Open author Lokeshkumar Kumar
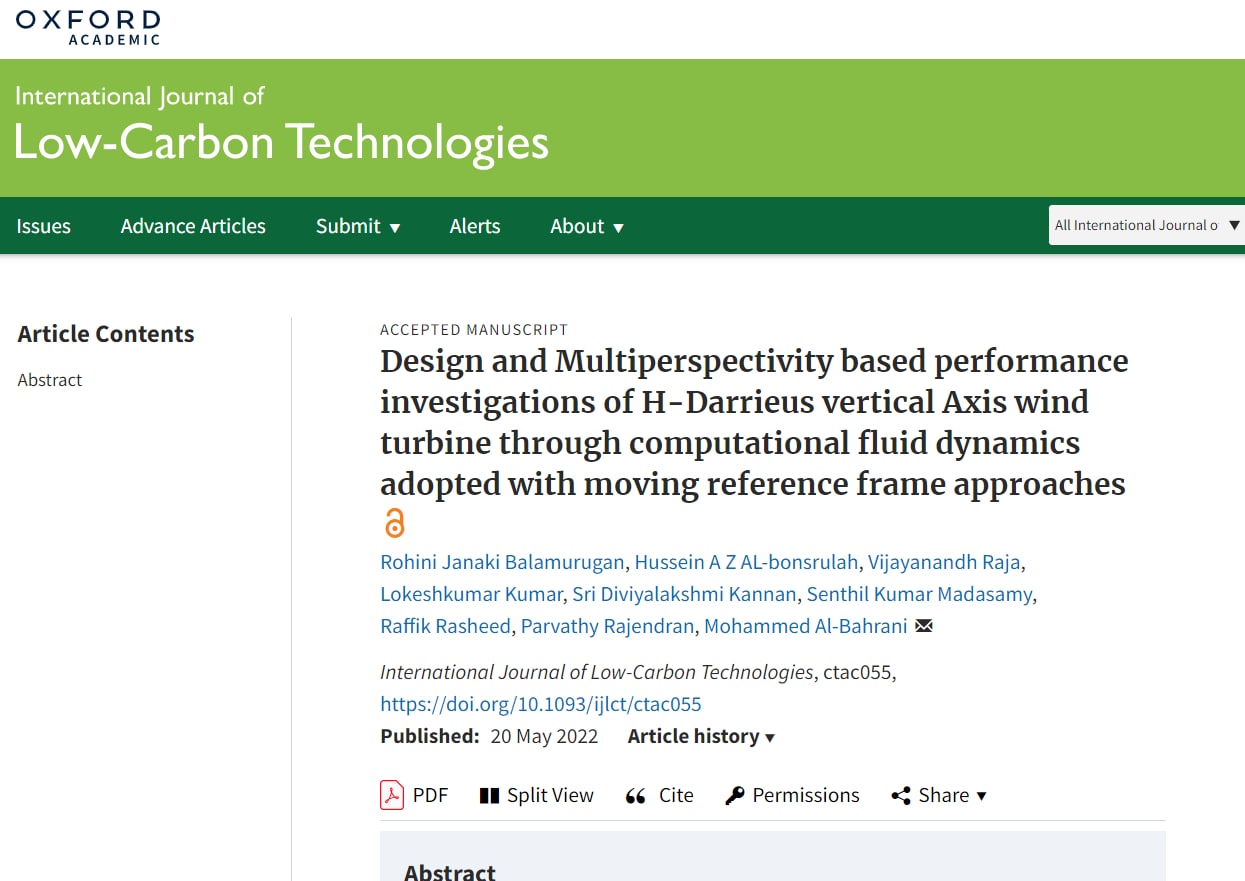 coord(471,594)
